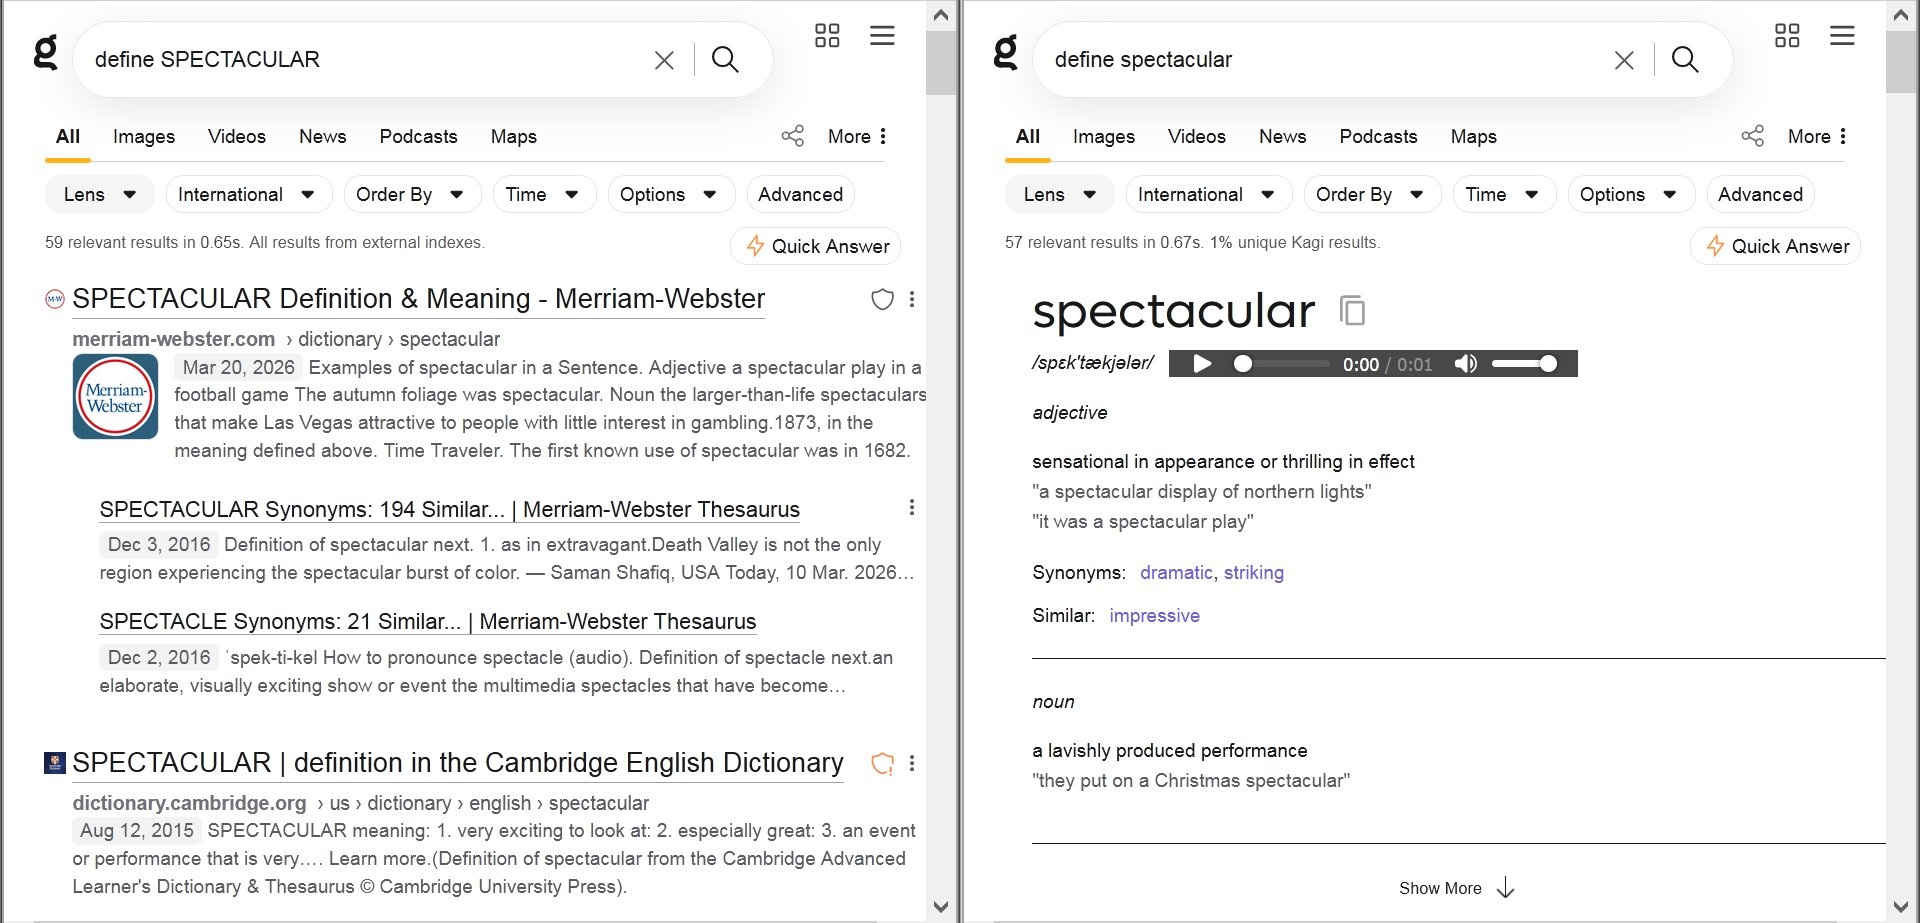Click the Quick Answer button
1920x923 pixels.
pyautogui.click(x=815, y=246)
